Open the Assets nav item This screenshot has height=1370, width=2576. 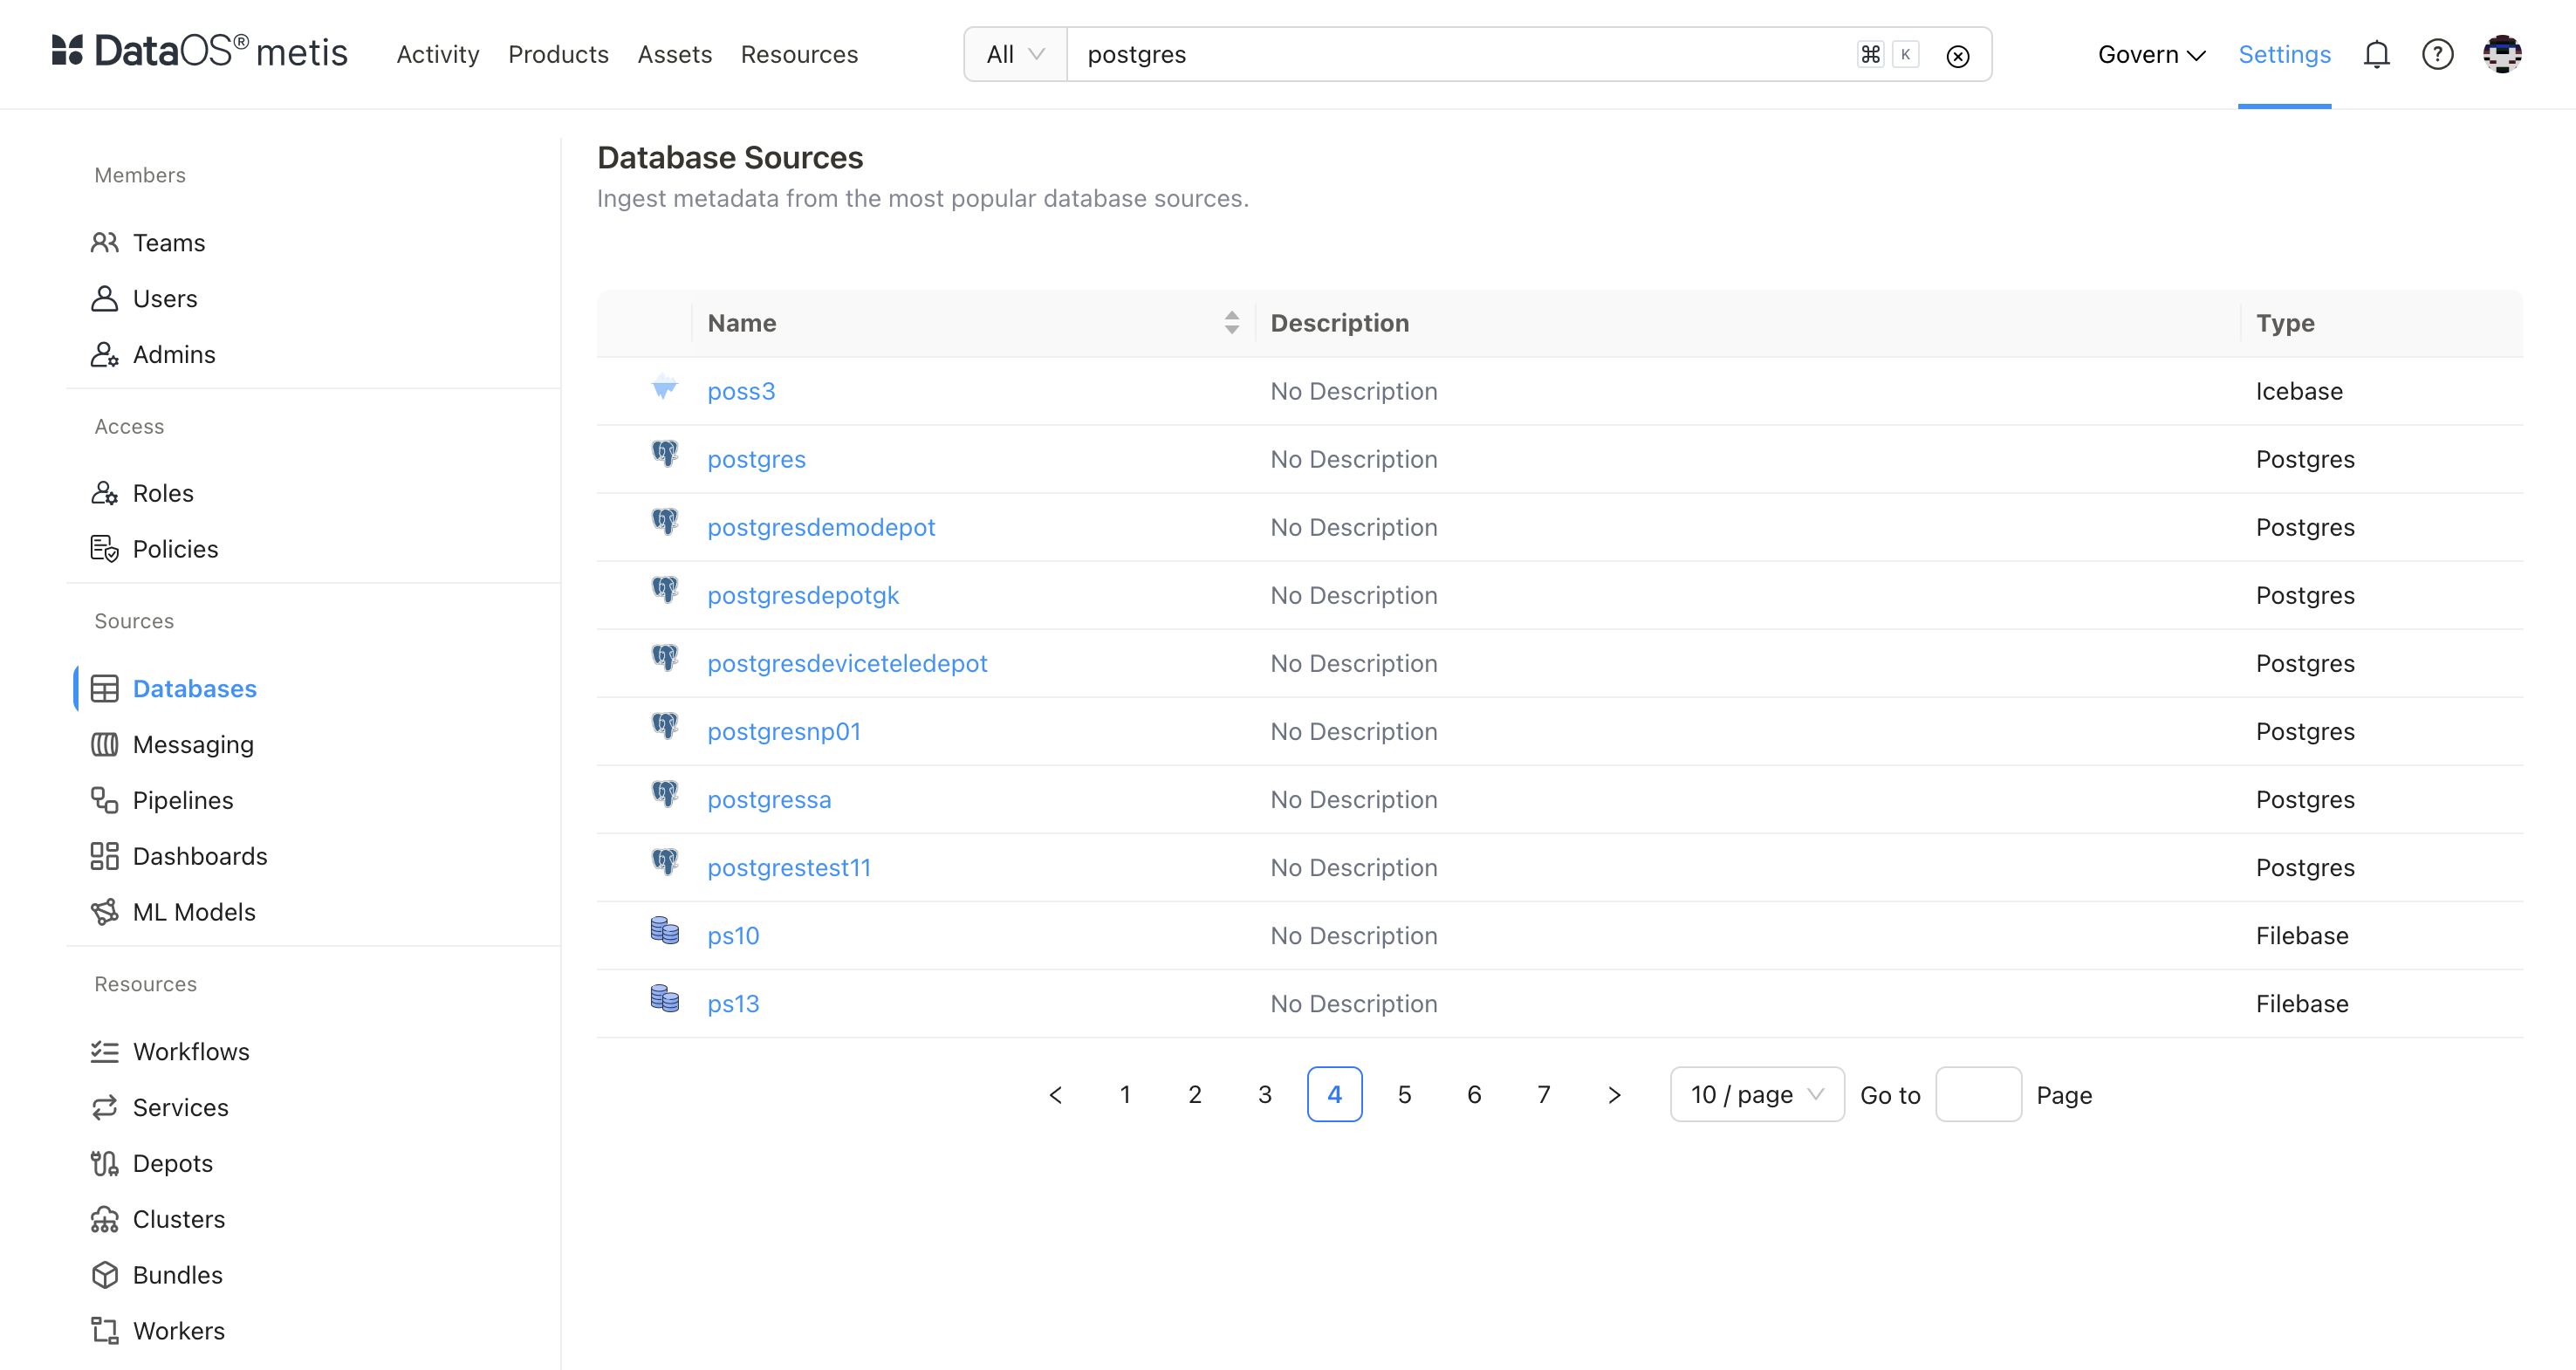click(675, 54)
